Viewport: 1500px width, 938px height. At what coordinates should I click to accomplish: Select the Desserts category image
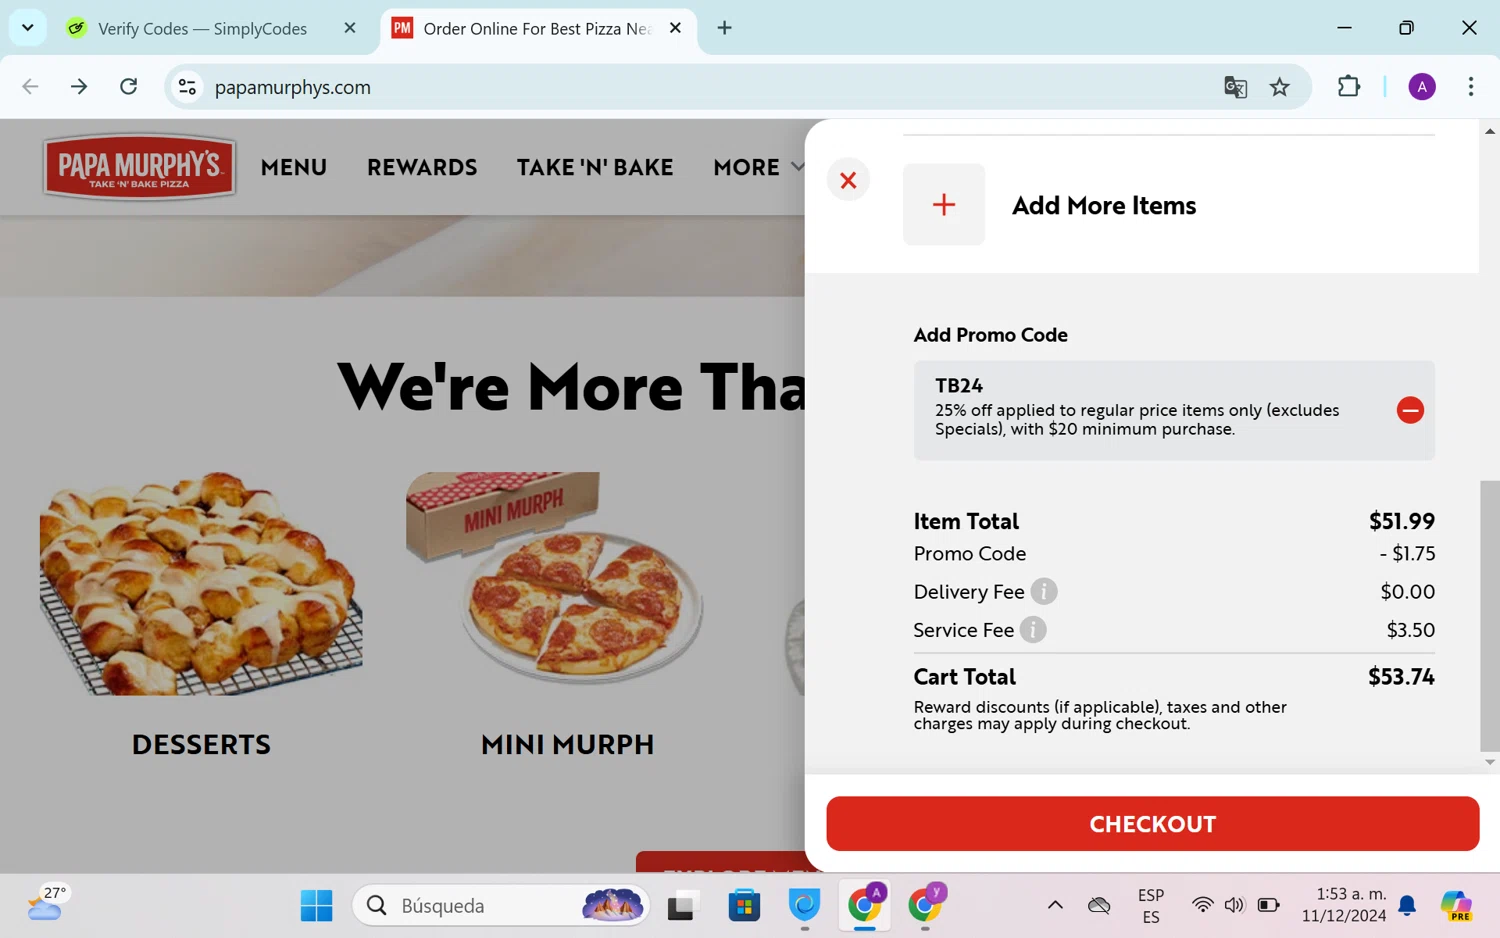point(201,584)
